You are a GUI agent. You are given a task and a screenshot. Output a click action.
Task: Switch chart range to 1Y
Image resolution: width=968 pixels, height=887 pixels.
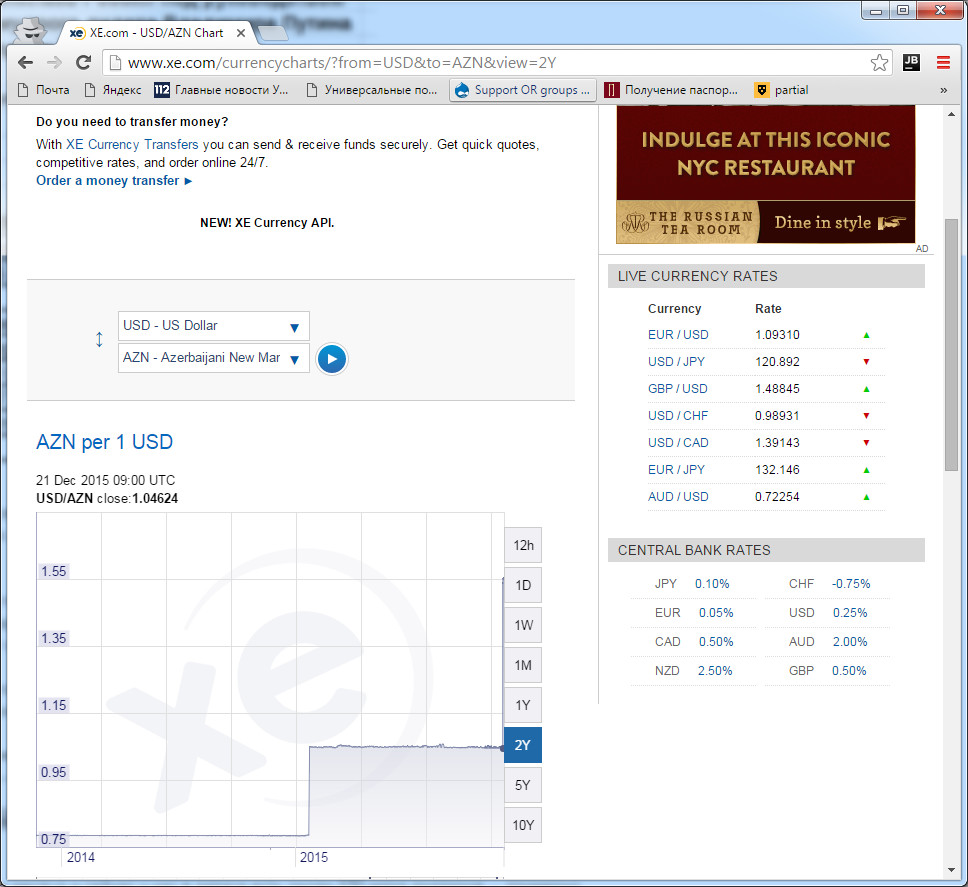click(523, 705)
